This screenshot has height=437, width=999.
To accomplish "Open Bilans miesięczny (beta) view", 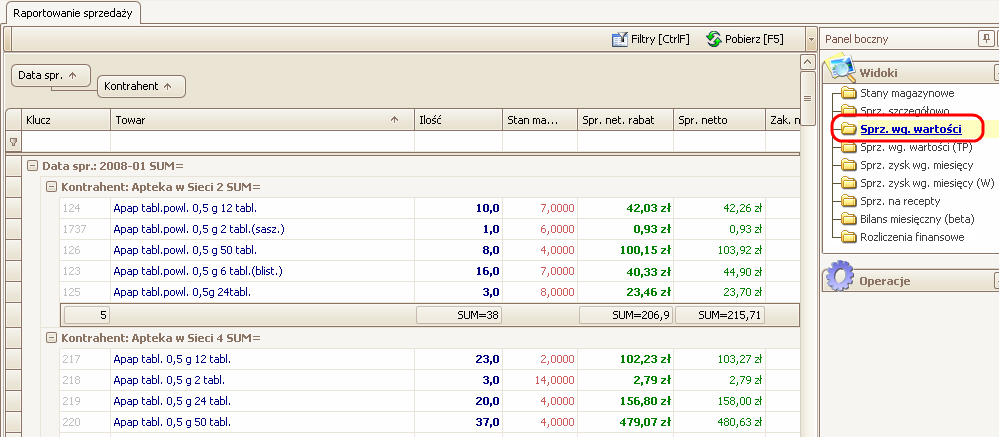I will 917,219.
